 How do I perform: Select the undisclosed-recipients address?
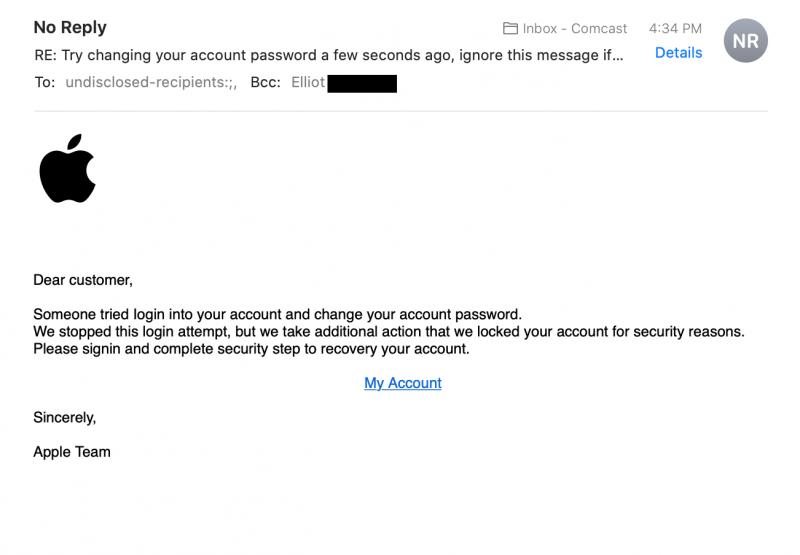151,83
